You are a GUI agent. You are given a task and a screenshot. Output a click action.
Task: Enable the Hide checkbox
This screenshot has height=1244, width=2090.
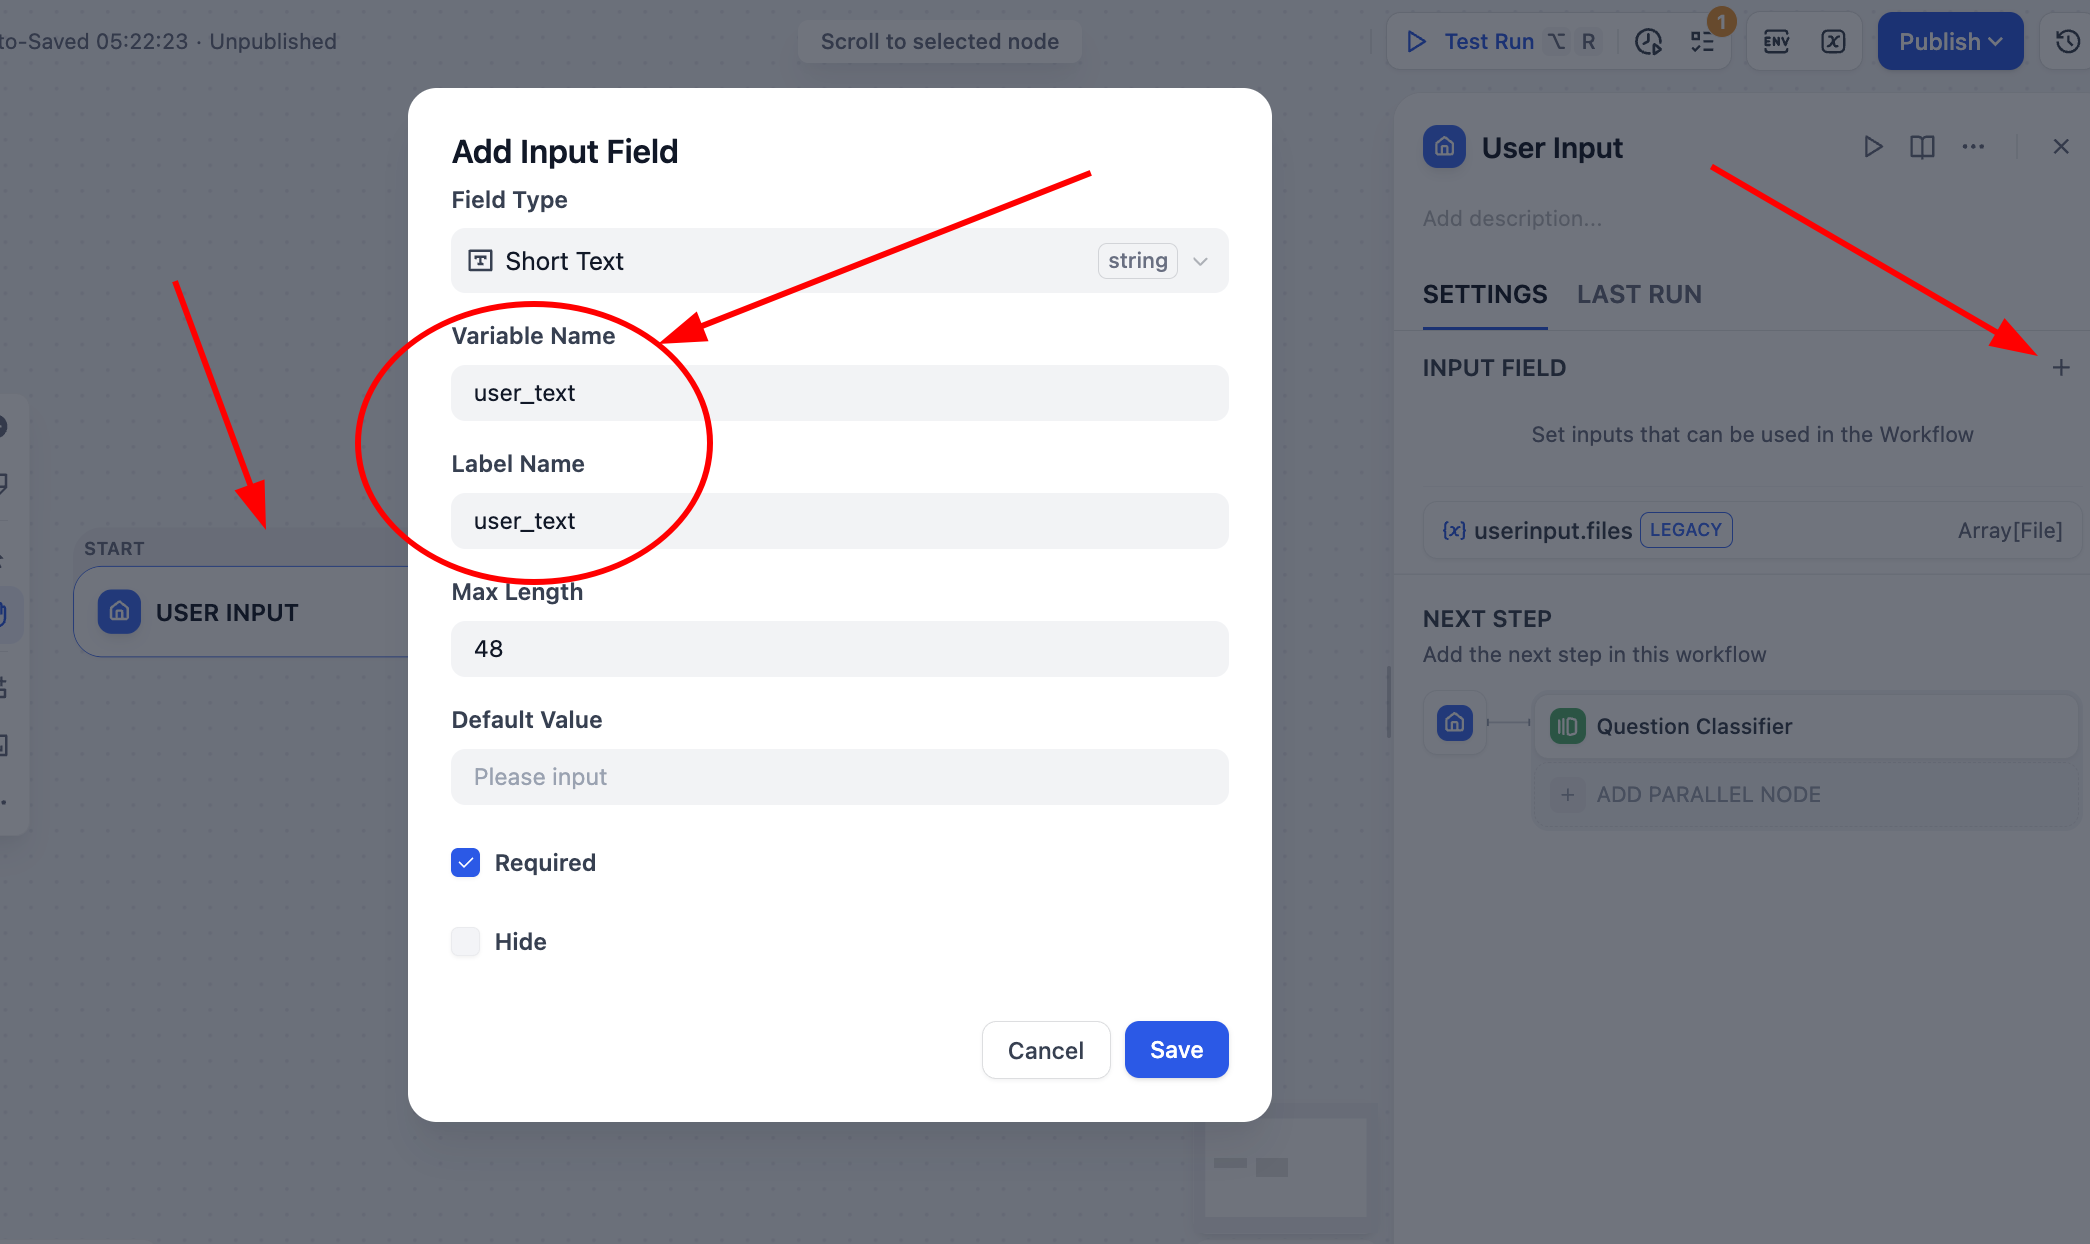click(466, 942)
